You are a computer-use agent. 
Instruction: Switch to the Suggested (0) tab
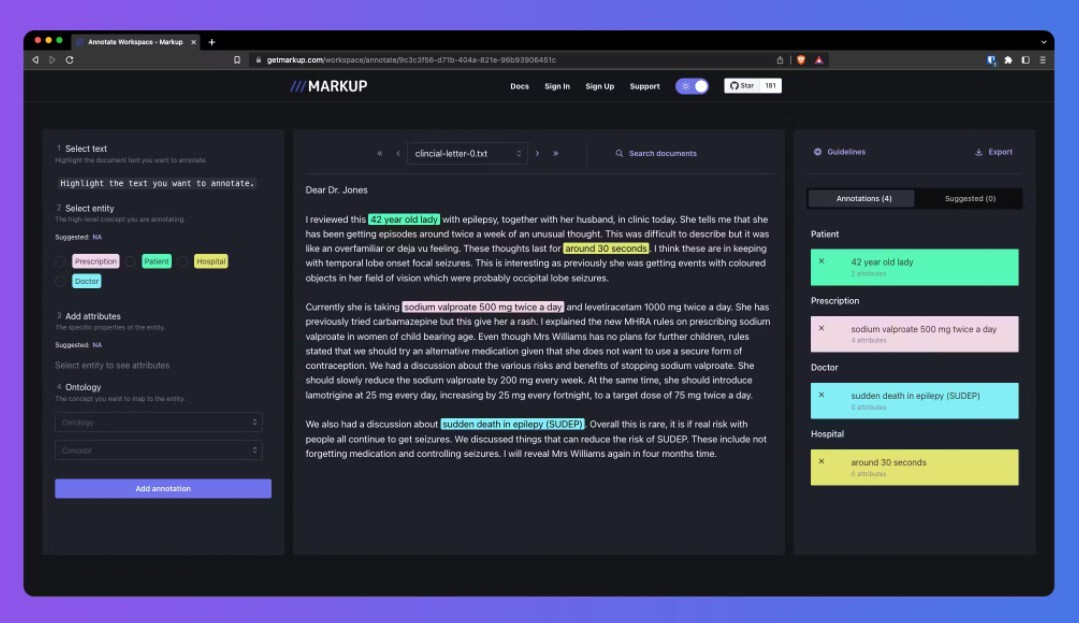click(969, 198)
